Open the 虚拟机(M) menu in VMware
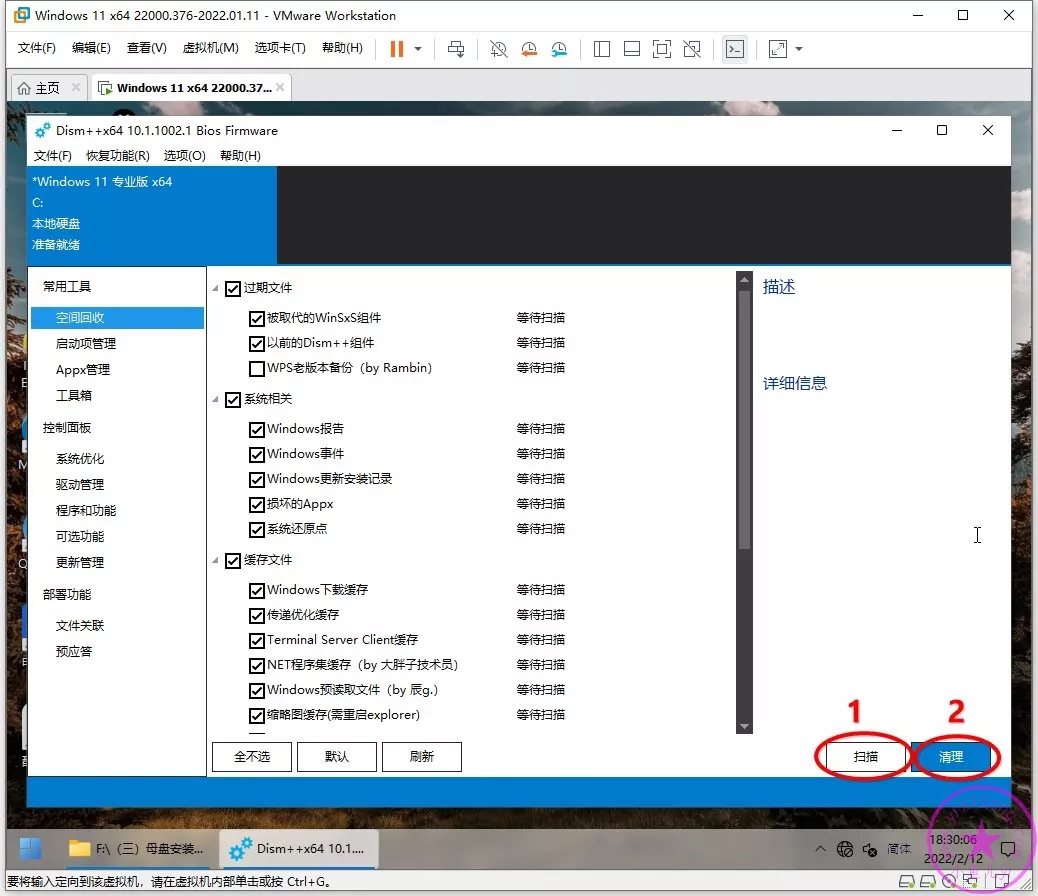This screenshot has height=896, width=1038. [x=210, y=48]
